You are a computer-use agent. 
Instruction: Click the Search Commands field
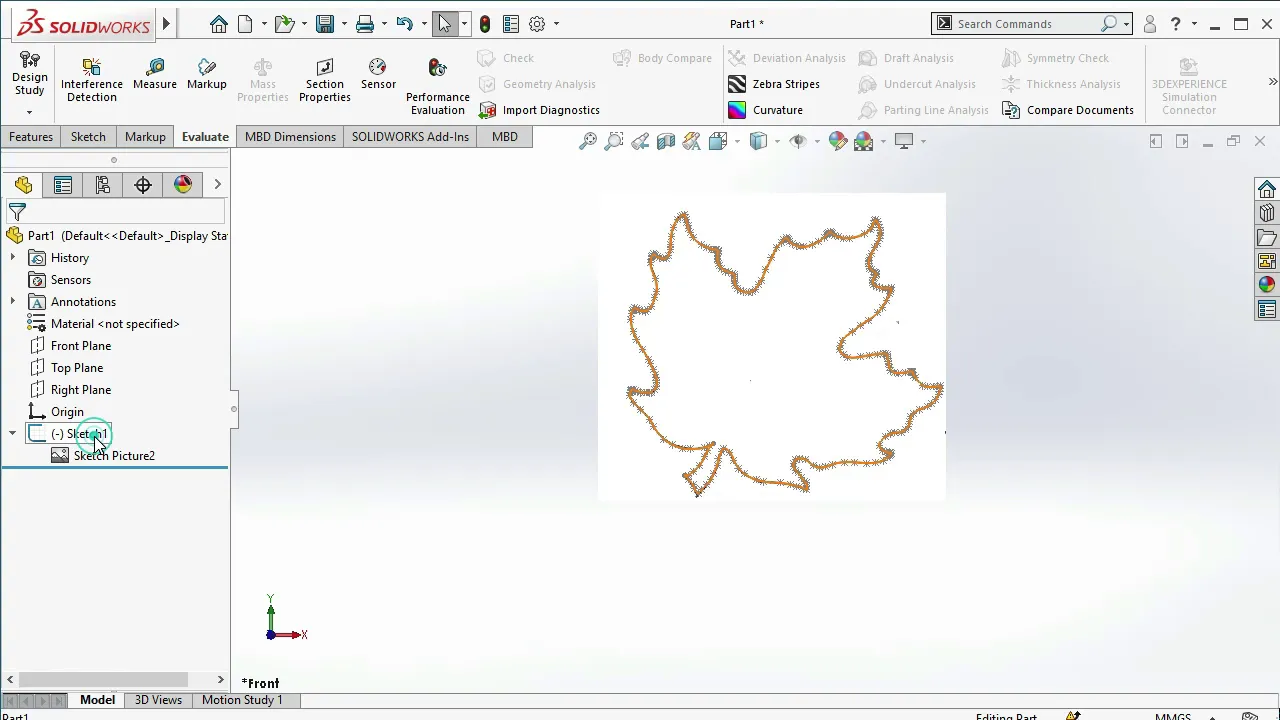coord(1032,24)
